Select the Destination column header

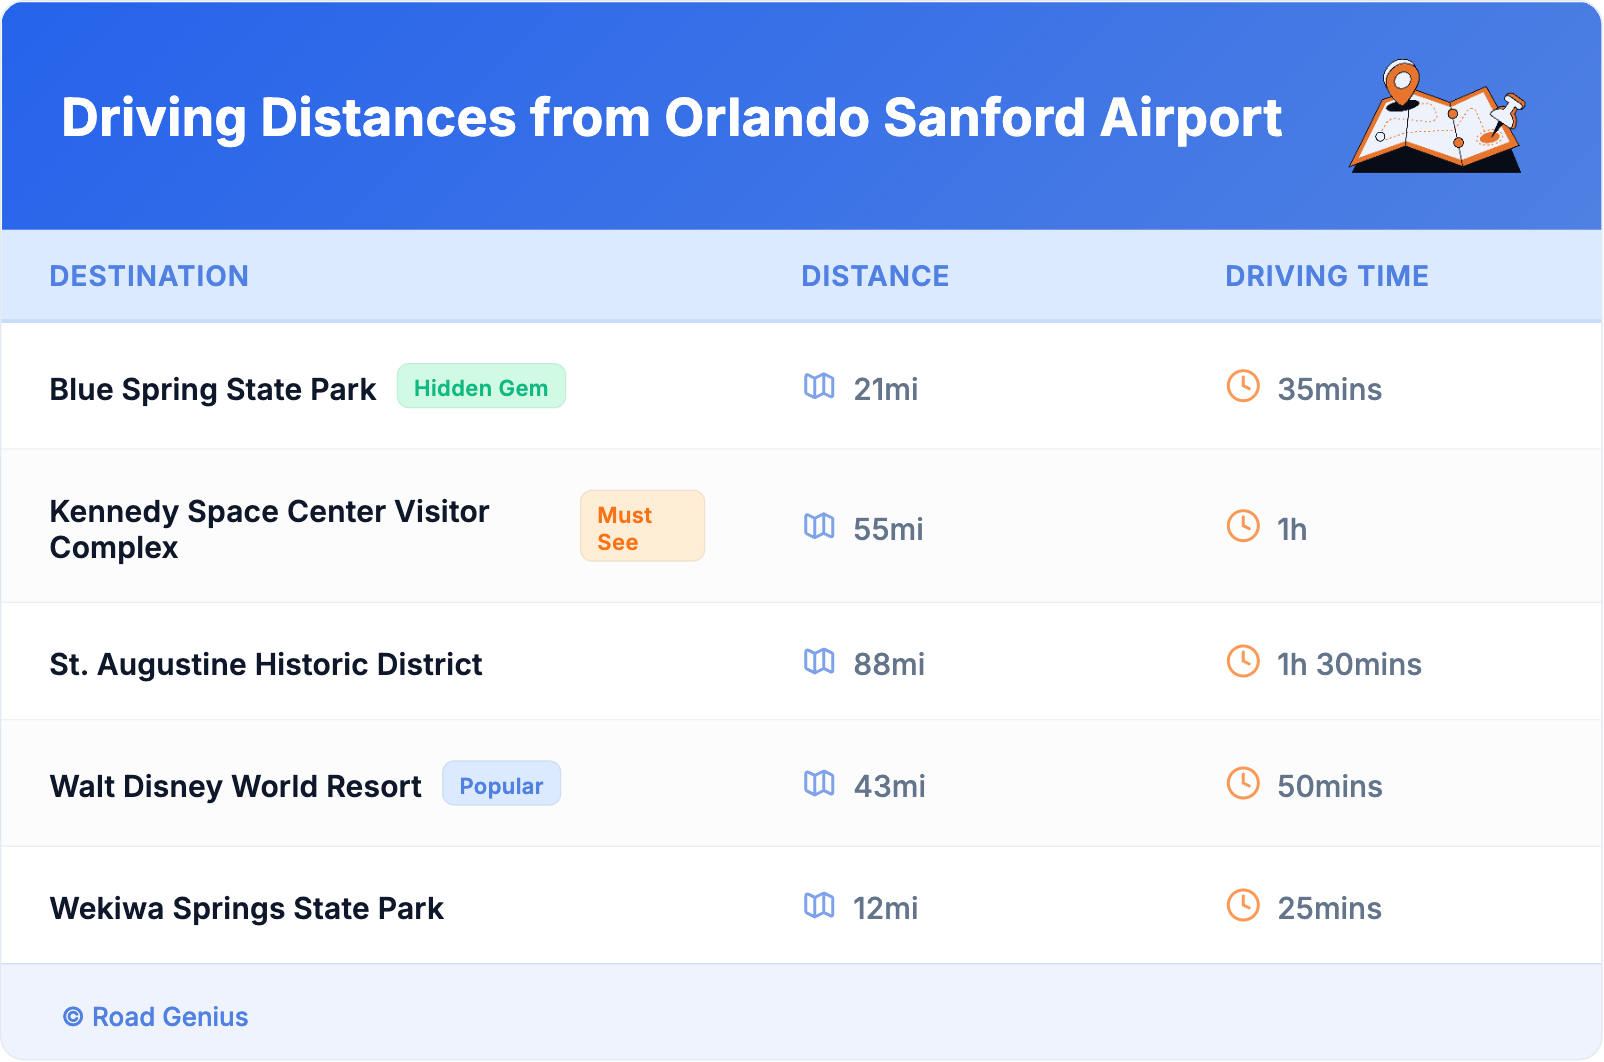[149, 276]
